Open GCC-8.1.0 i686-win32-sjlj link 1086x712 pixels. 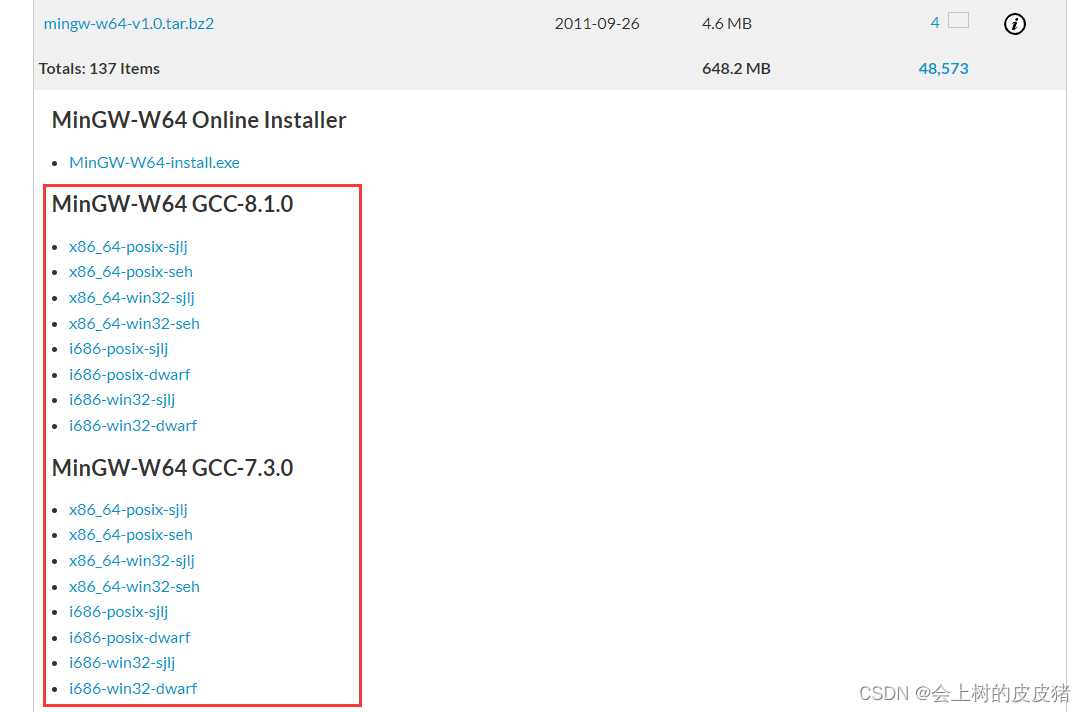coord(122,400)
